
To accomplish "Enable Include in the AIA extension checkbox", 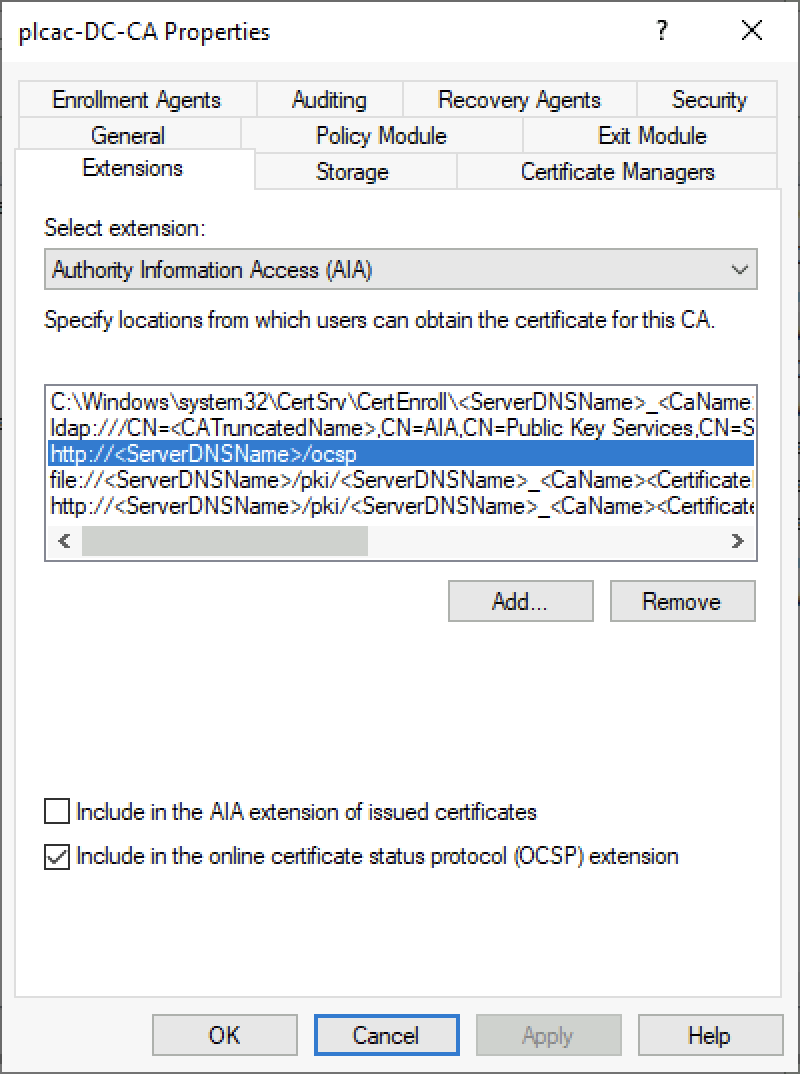I will coord(57,811).
